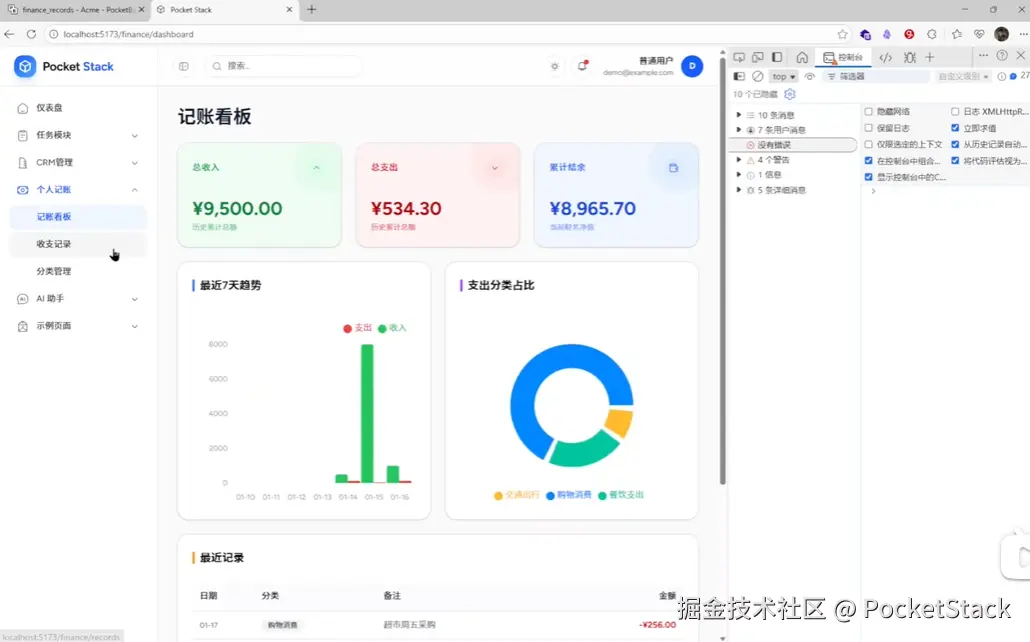This screenshot has width=1030, height=642.
Task: Click the 总收入 card up-arrow icon
Action: pyautogui.click(x=317, y=168)
